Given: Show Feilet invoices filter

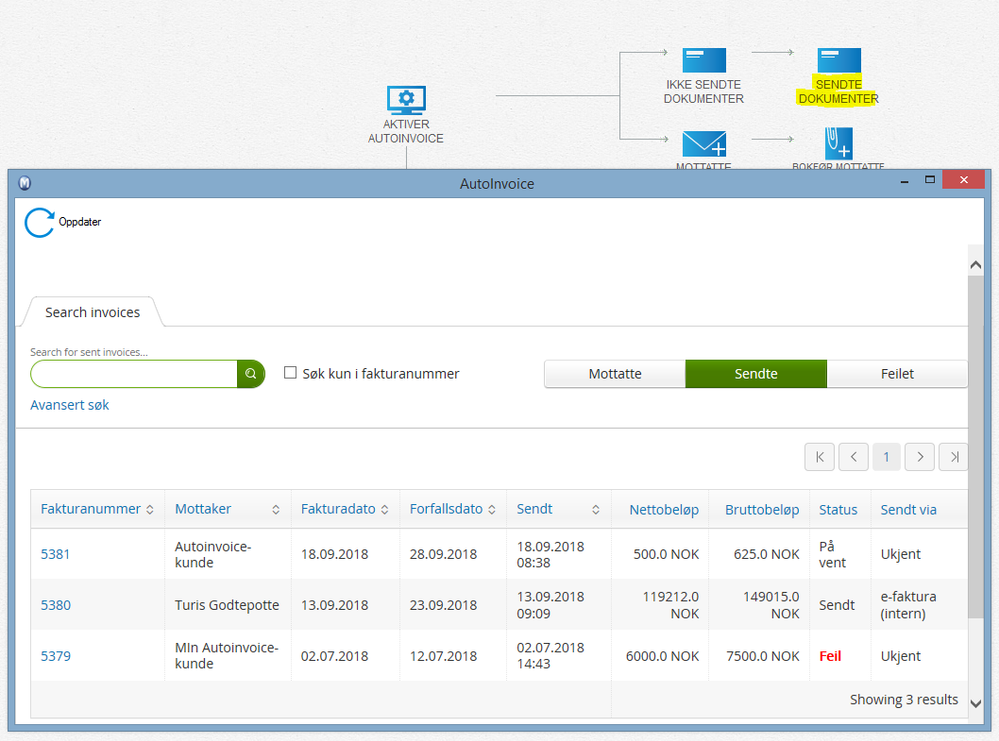Looking at the screenshot, I should coord(897,374).
